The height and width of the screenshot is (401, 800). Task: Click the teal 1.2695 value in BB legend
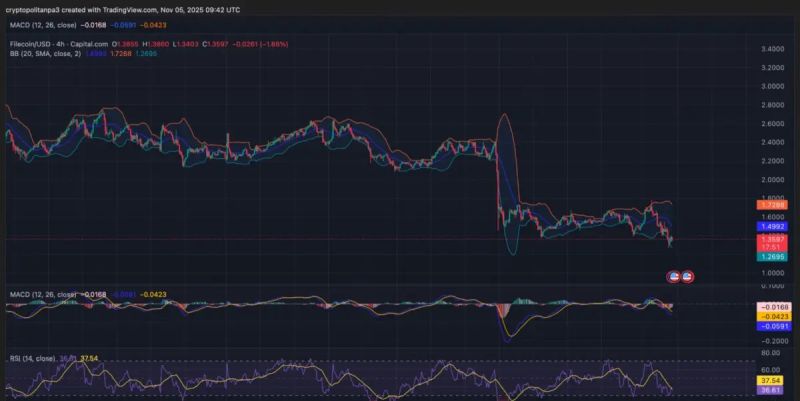(x=146, y=54)
